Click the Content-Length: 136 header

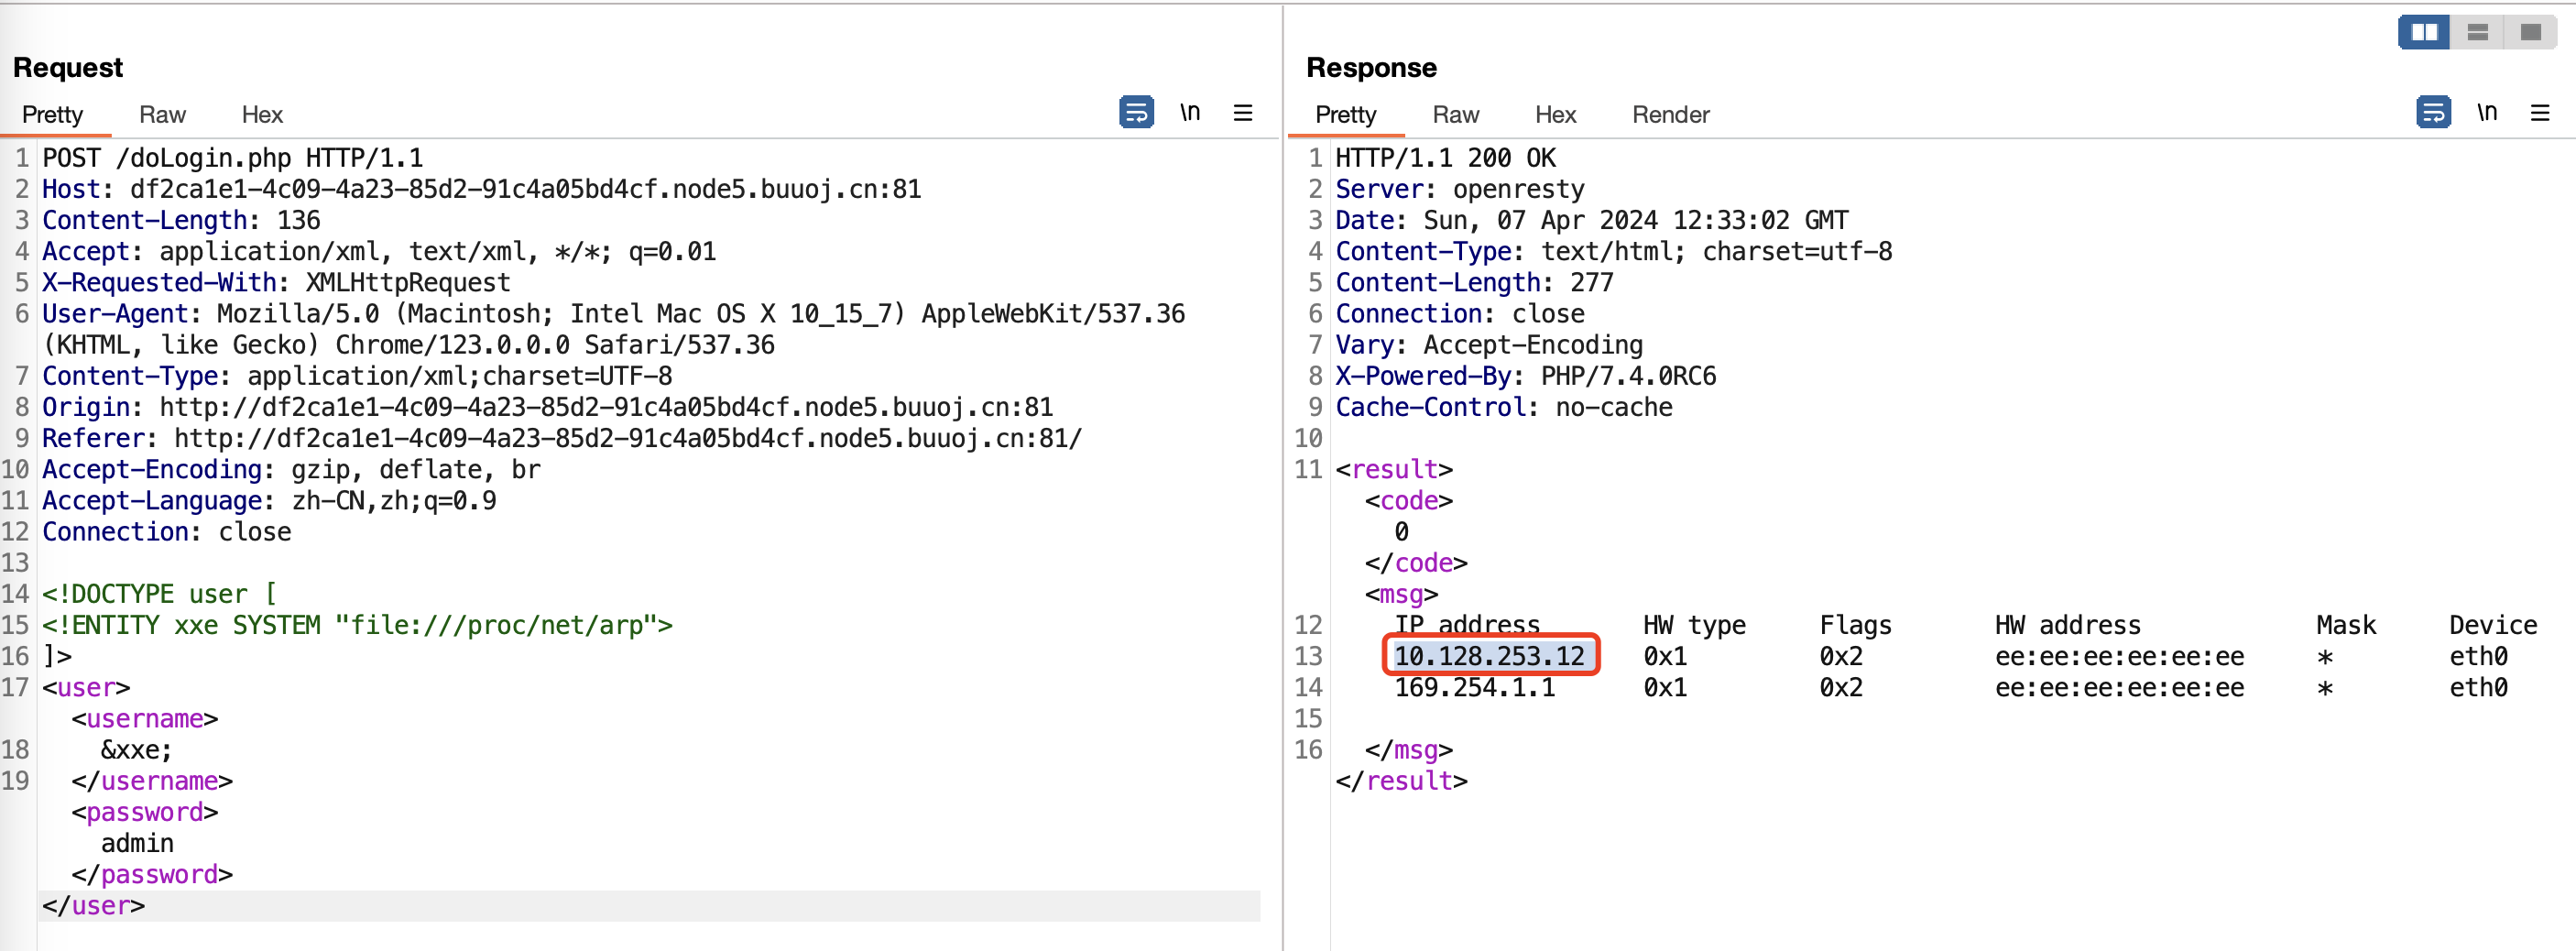(x=181, y=220)
